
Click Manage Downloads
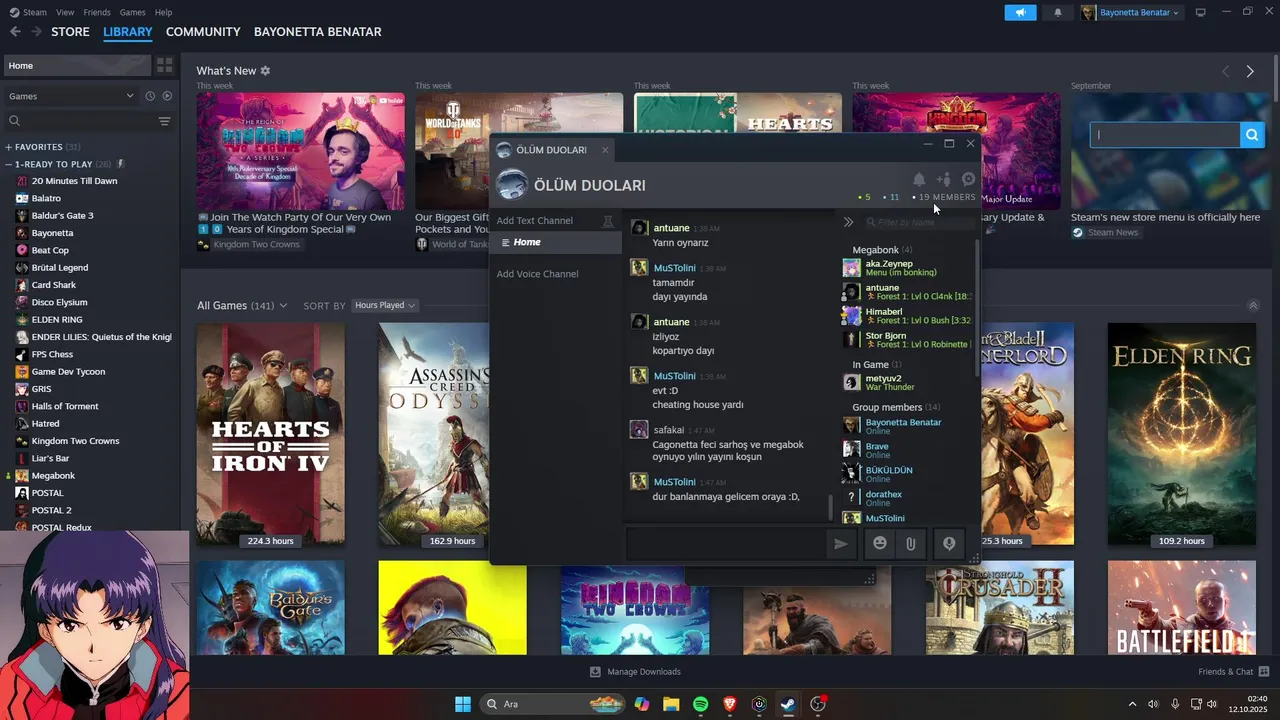(x=635, y=671)
